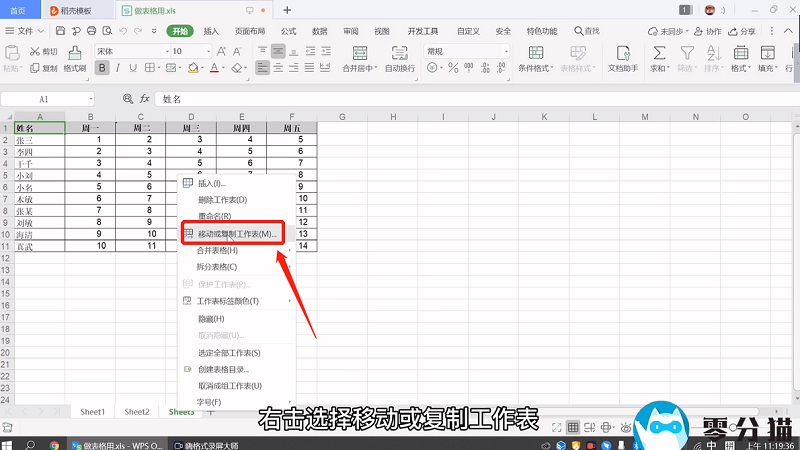This screenshot has height=450, width=800.
Task: Click the insert function fx icon
Action: click(x=145, y=99)
